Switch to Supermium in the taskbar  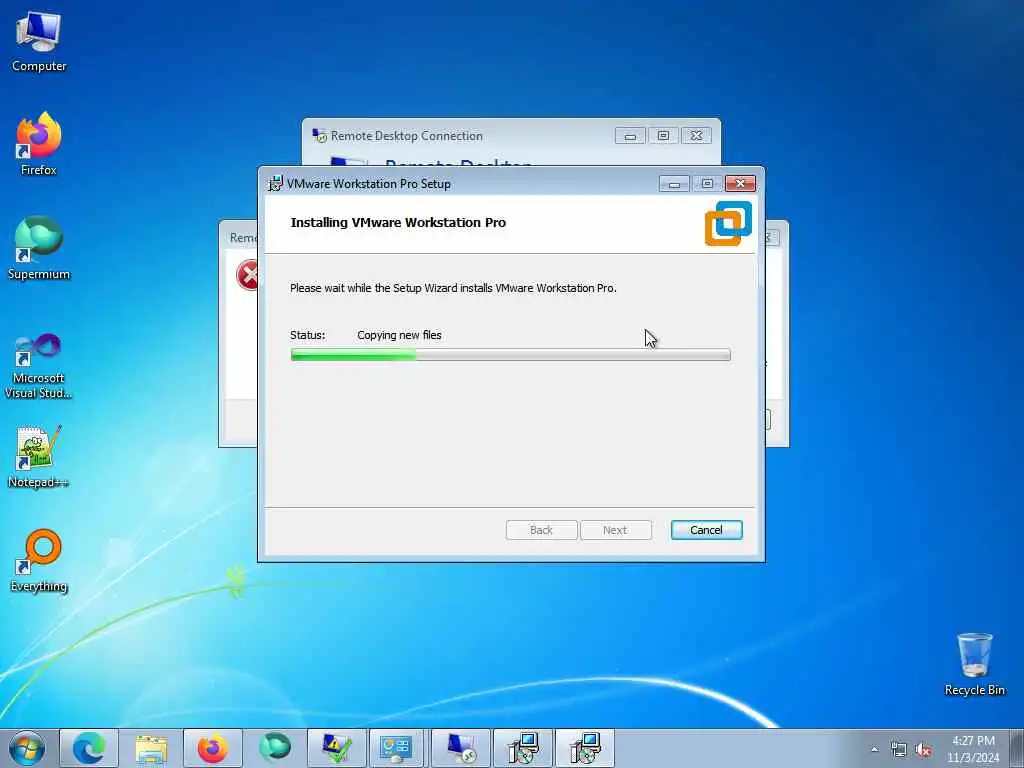pos(275,748)
